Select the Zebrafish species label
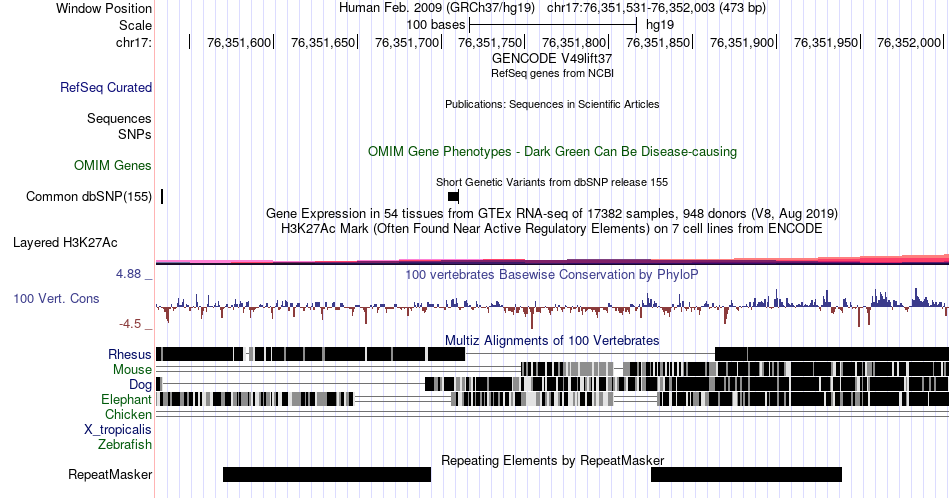The height and width of the screenshot is (498, 950). tap(125, 444)
